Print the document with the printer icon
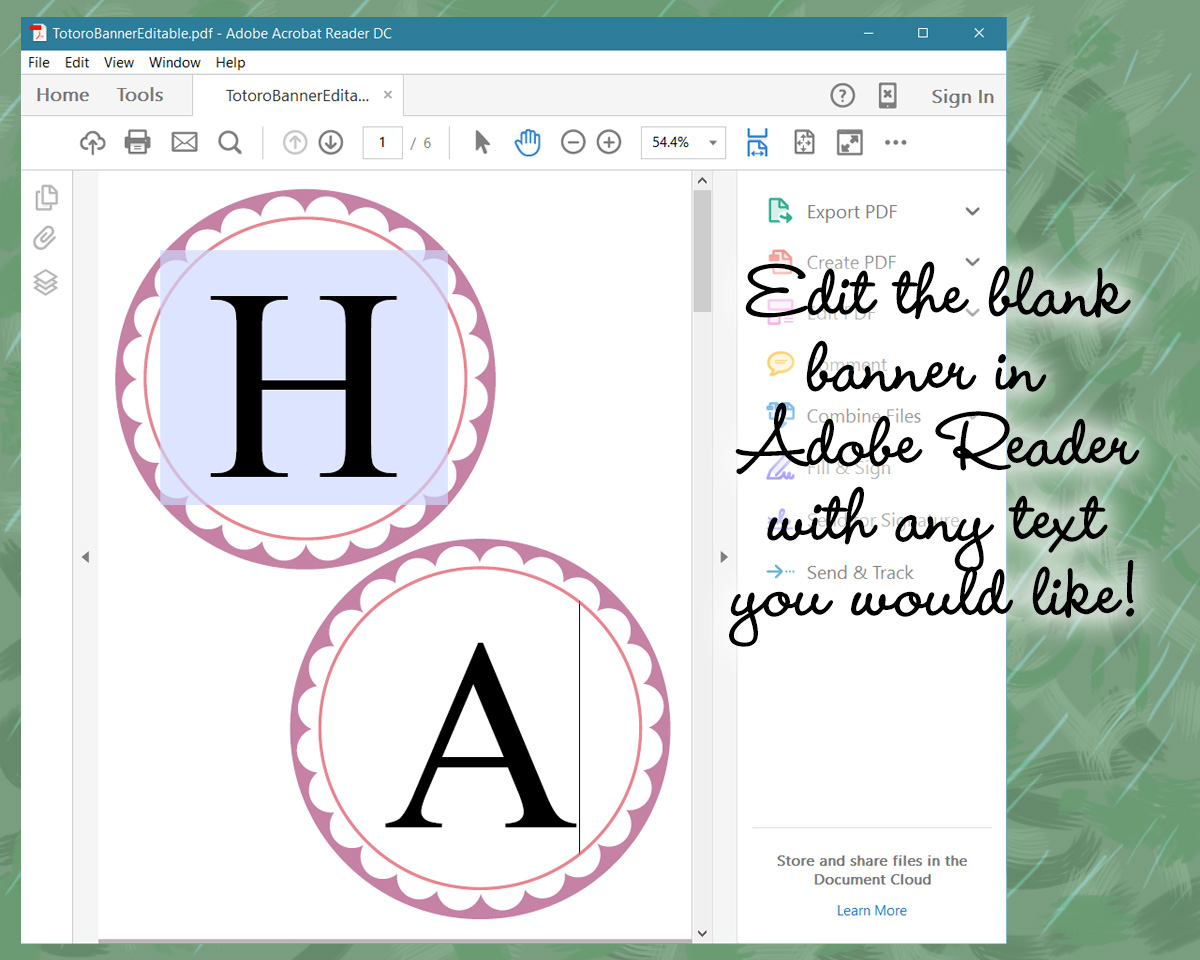The image size is (1200, 960). (138, 142)
